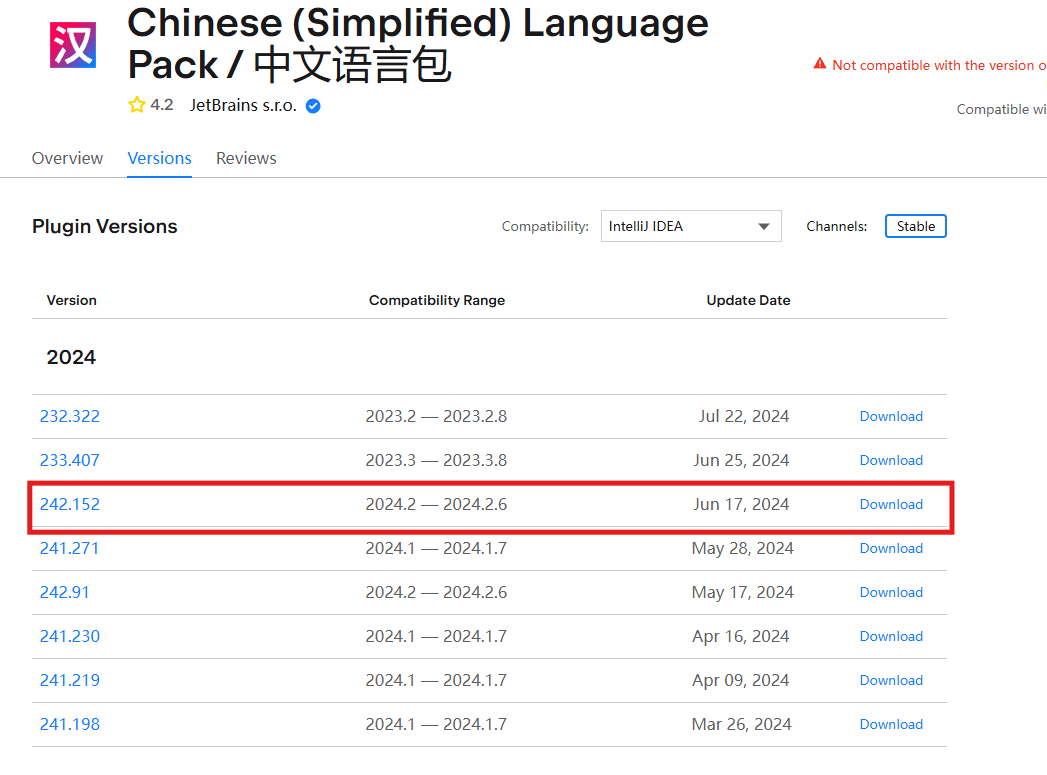This screenshot has height=775, width=1047.
Task: Click the Update Date column header
Action: 749,300
